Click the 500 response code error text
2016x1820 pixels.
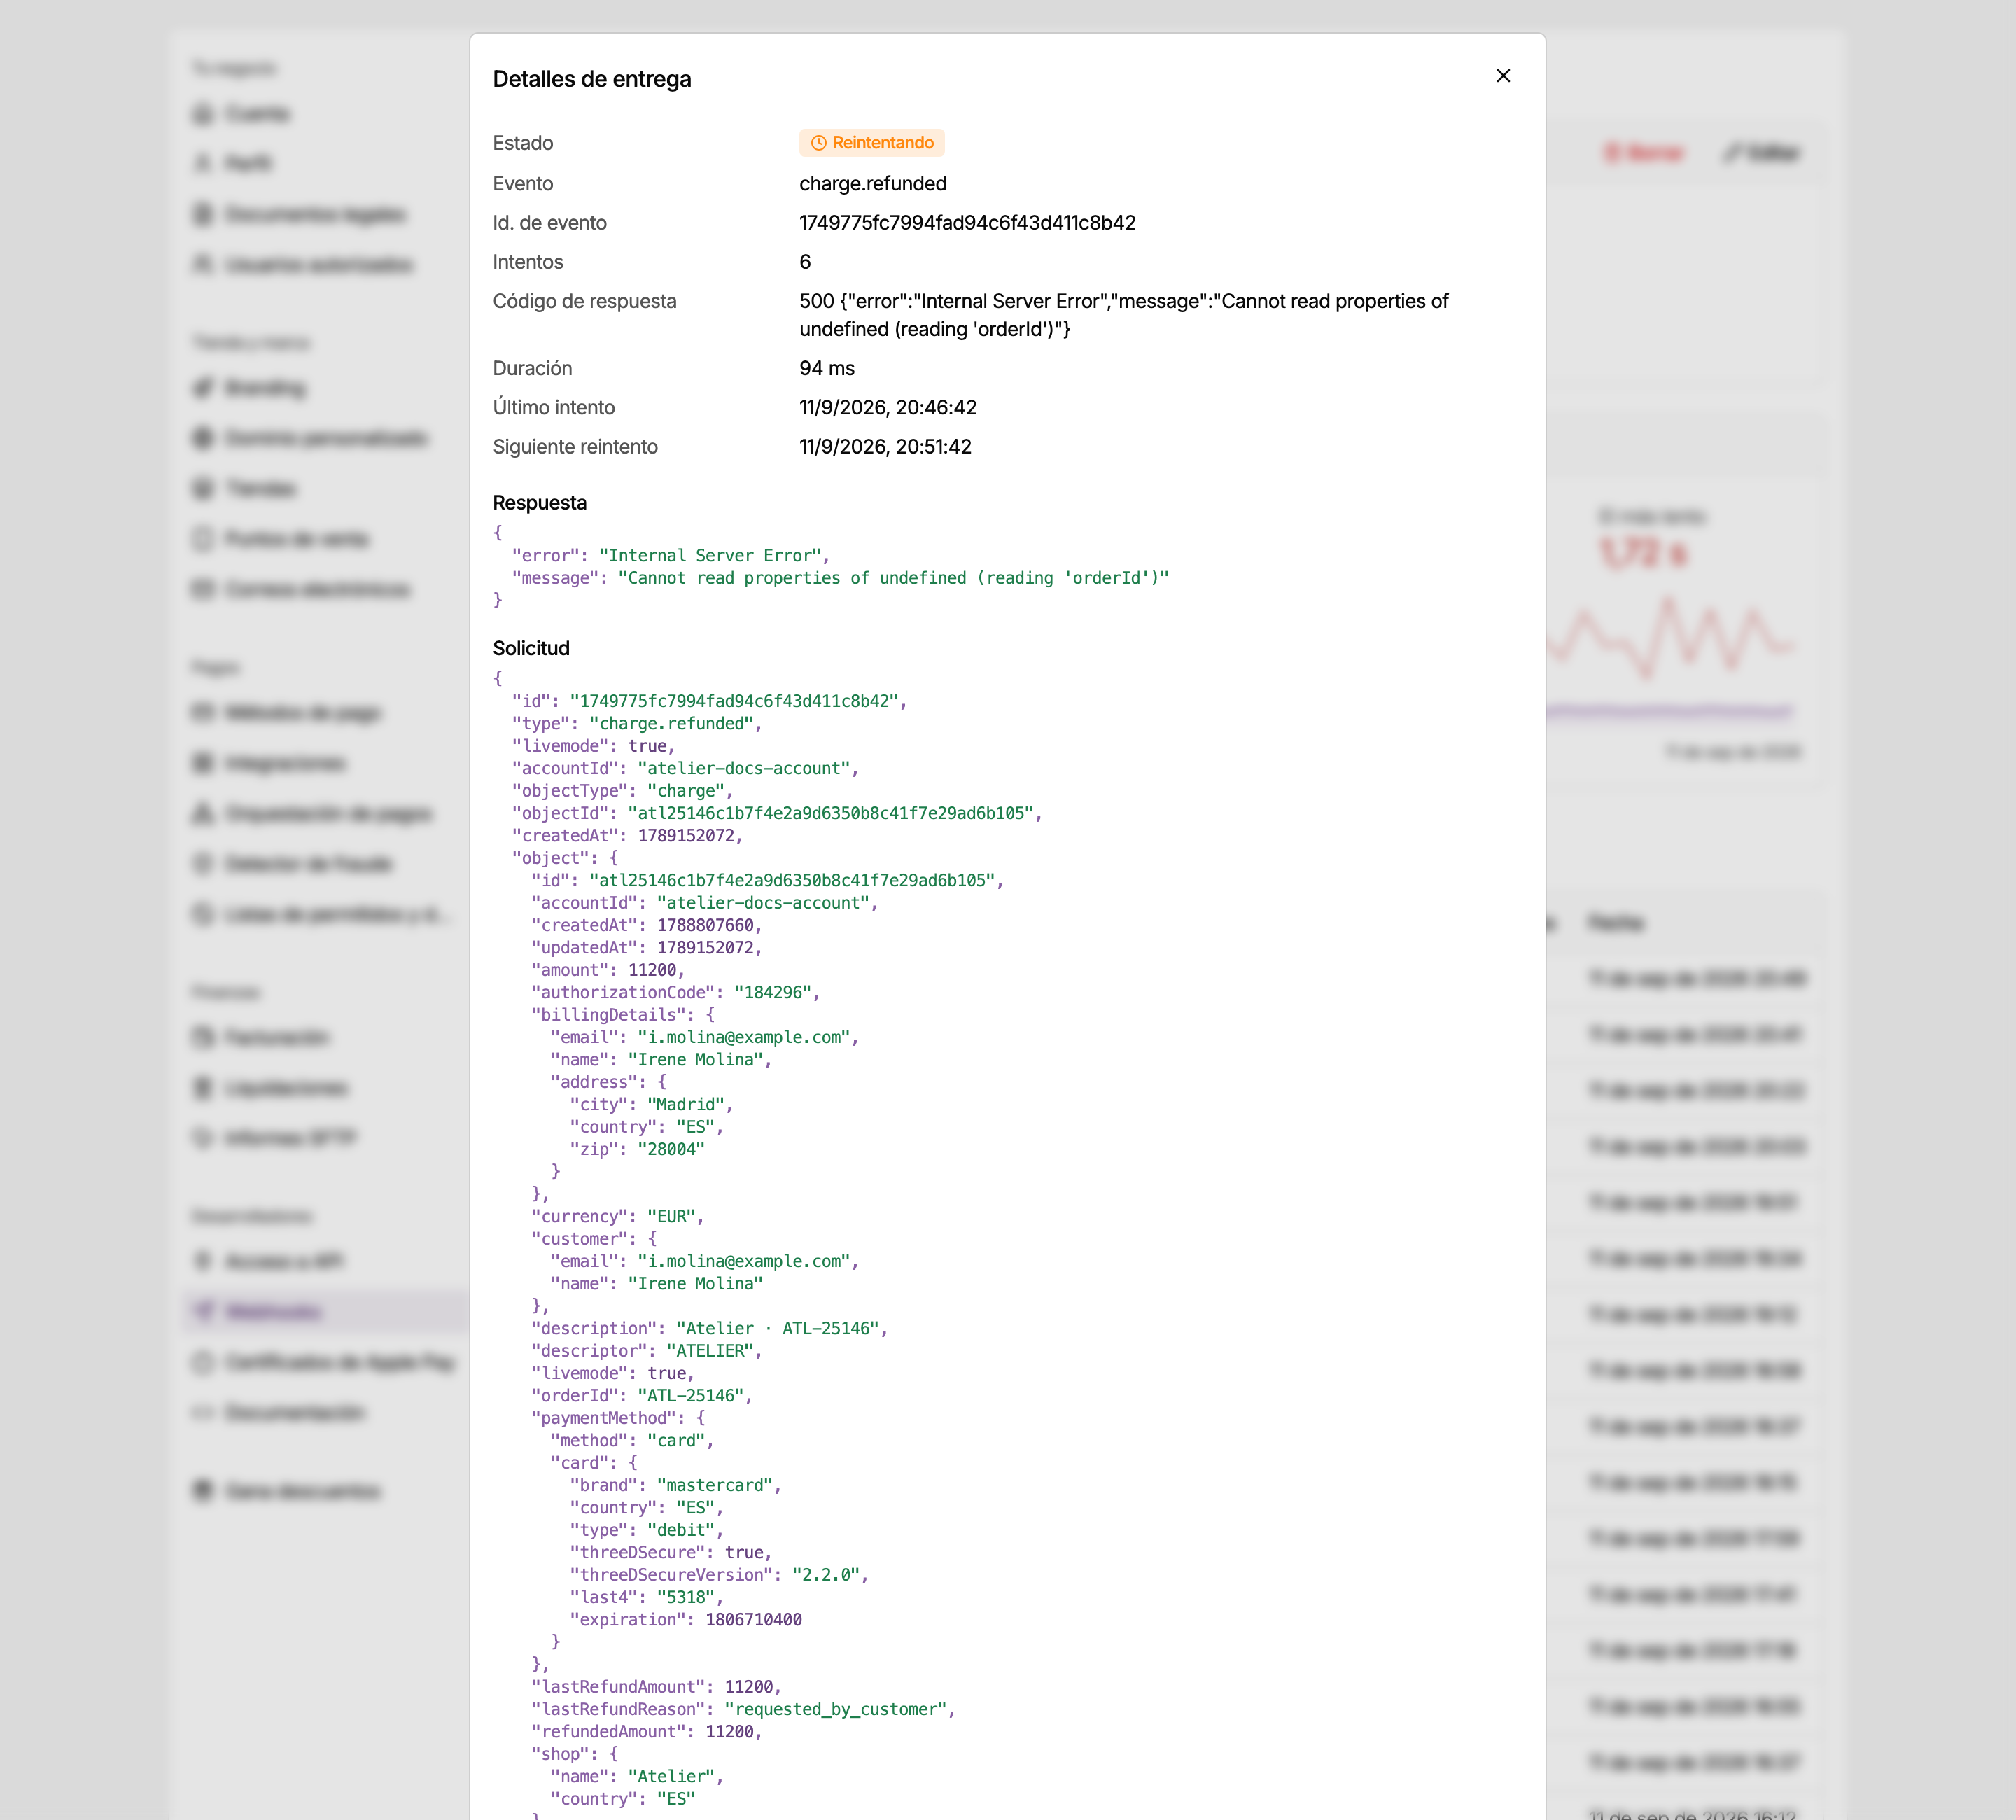coord(1124,315)
